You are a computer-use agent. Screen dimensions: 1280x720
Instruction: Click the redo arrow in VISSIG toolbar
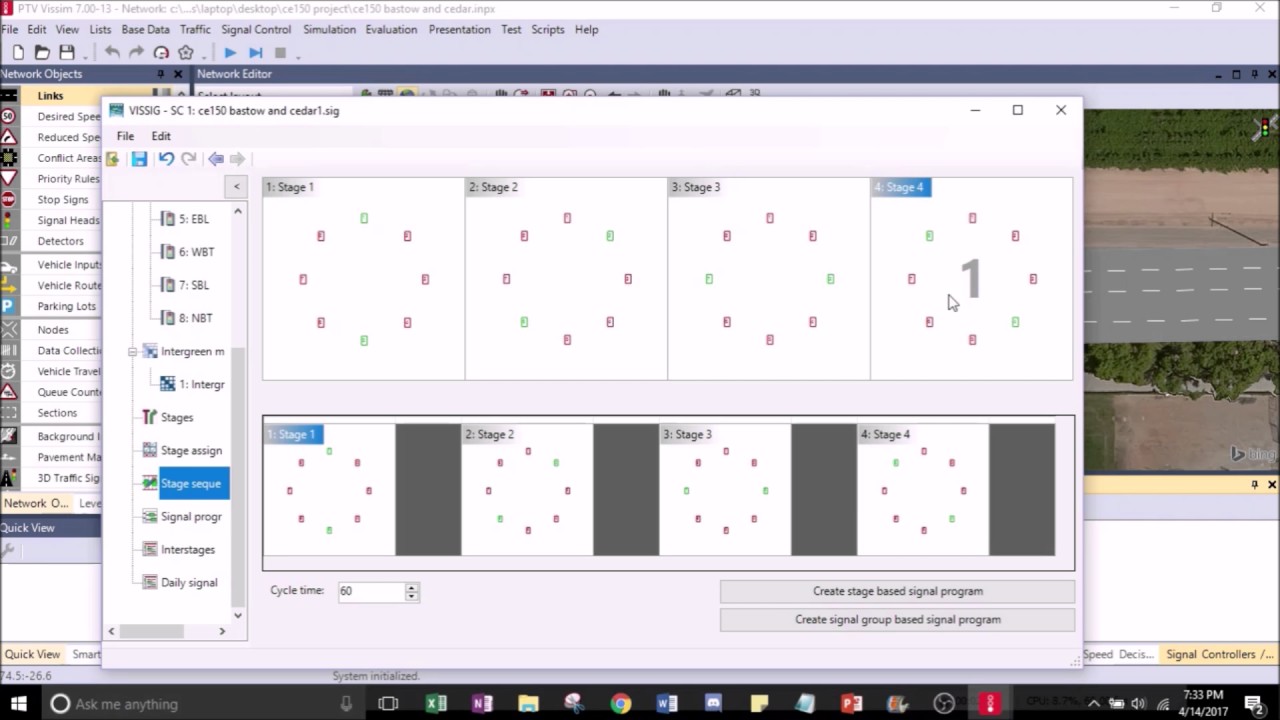(x=188, y=159)
